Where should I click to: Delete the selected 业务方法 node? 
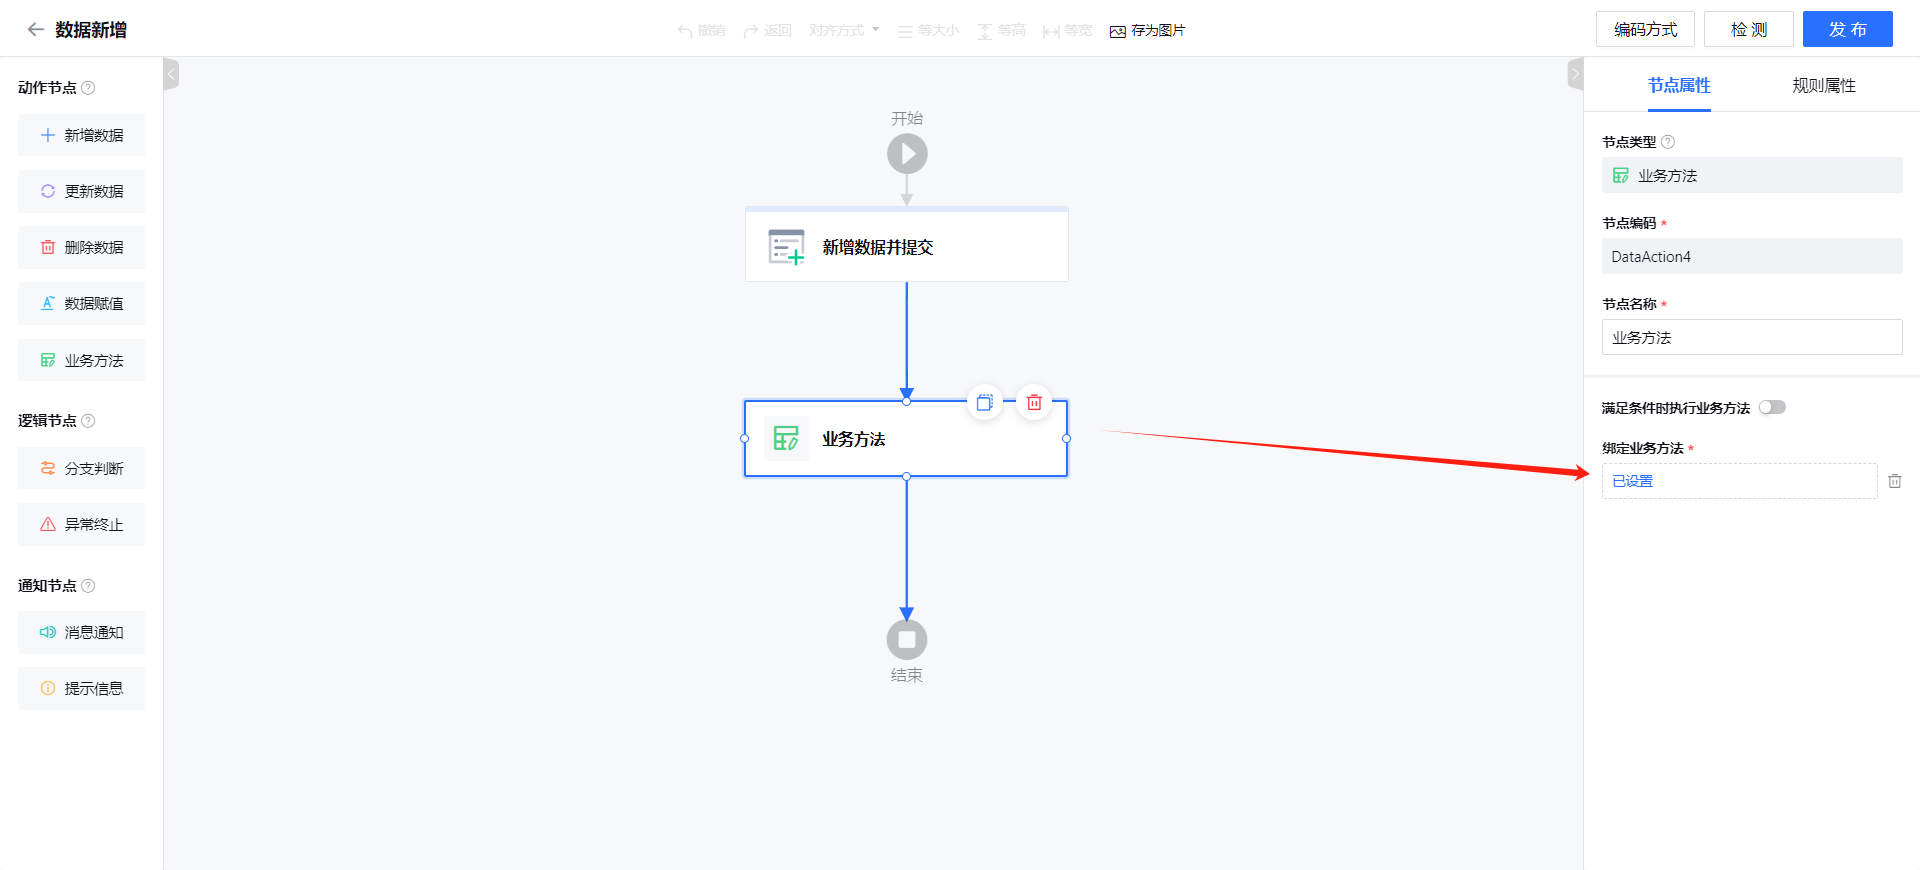point(1034,402)
